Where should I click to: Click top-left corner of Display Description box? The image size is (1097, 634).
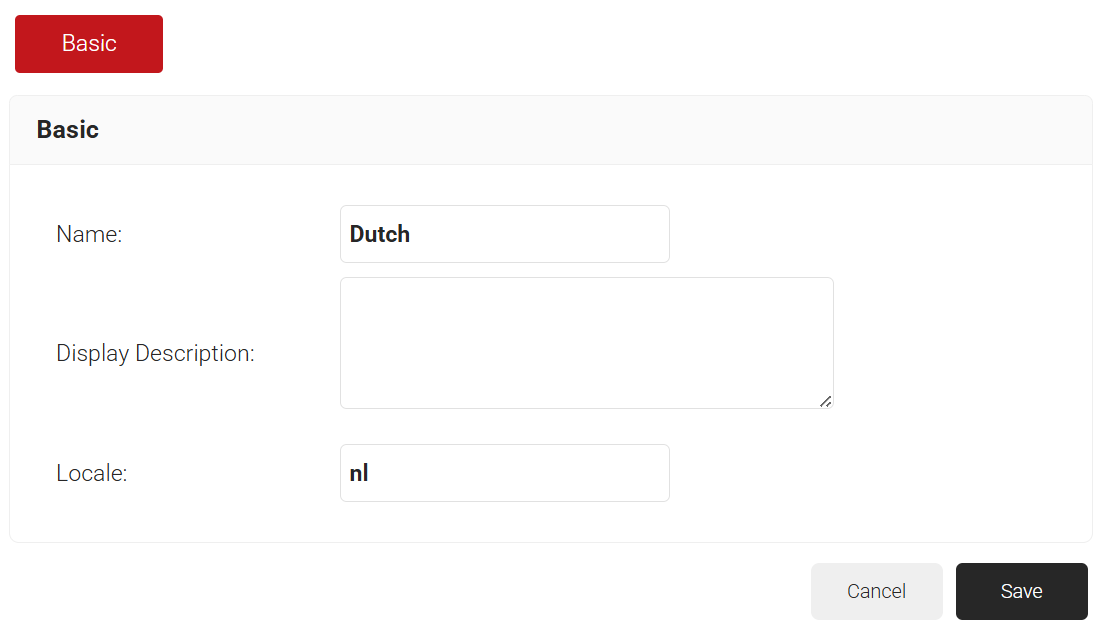pos(348,285)
